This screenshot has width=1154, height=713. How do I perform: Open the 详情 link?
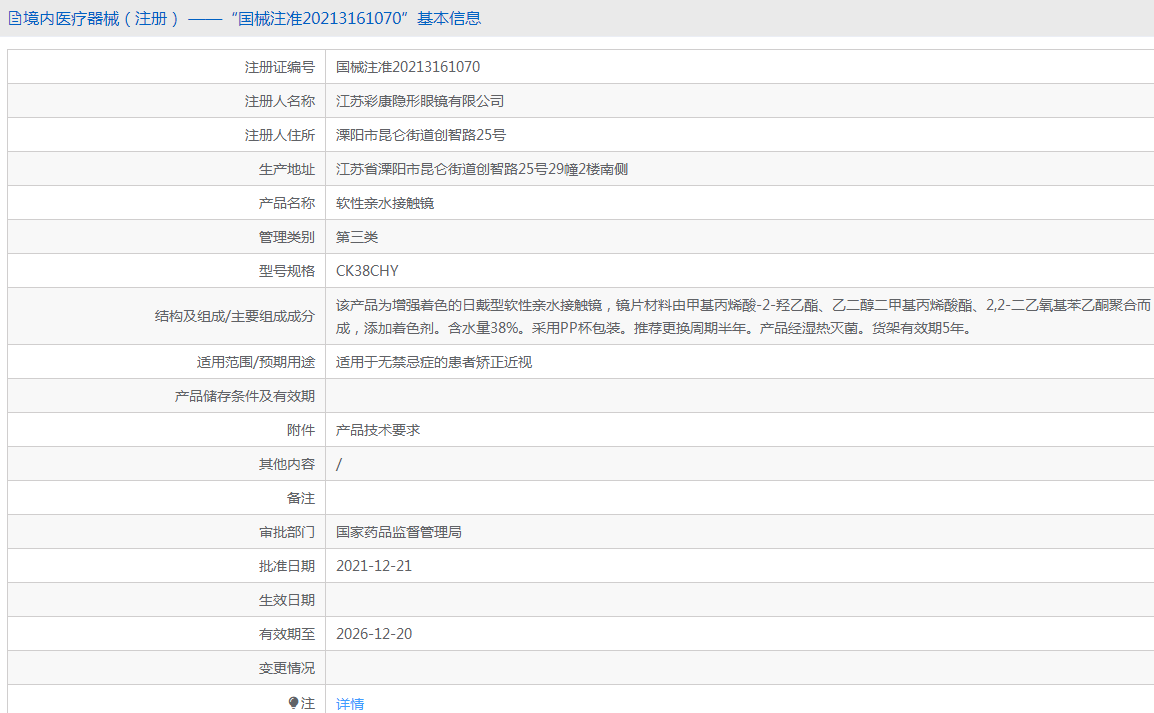point(350,704)
